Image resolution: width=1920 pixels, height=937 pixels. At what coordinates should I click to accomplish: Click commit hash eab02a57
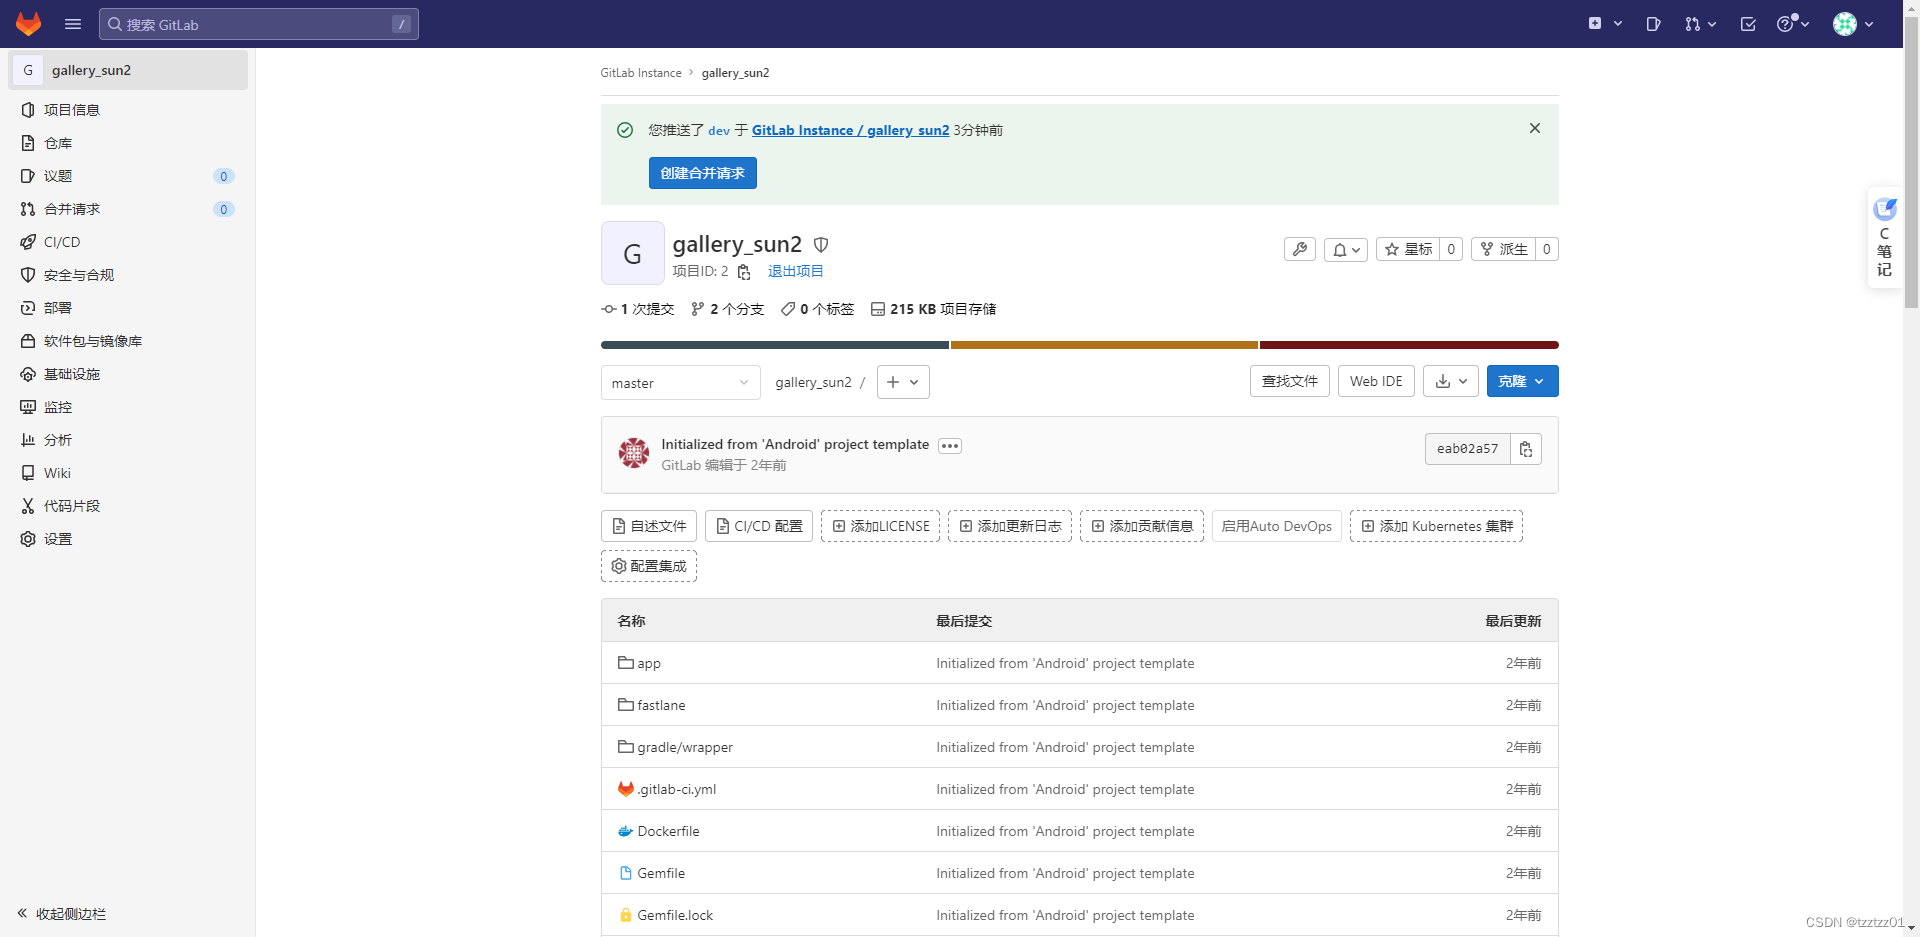(1467, 449)
